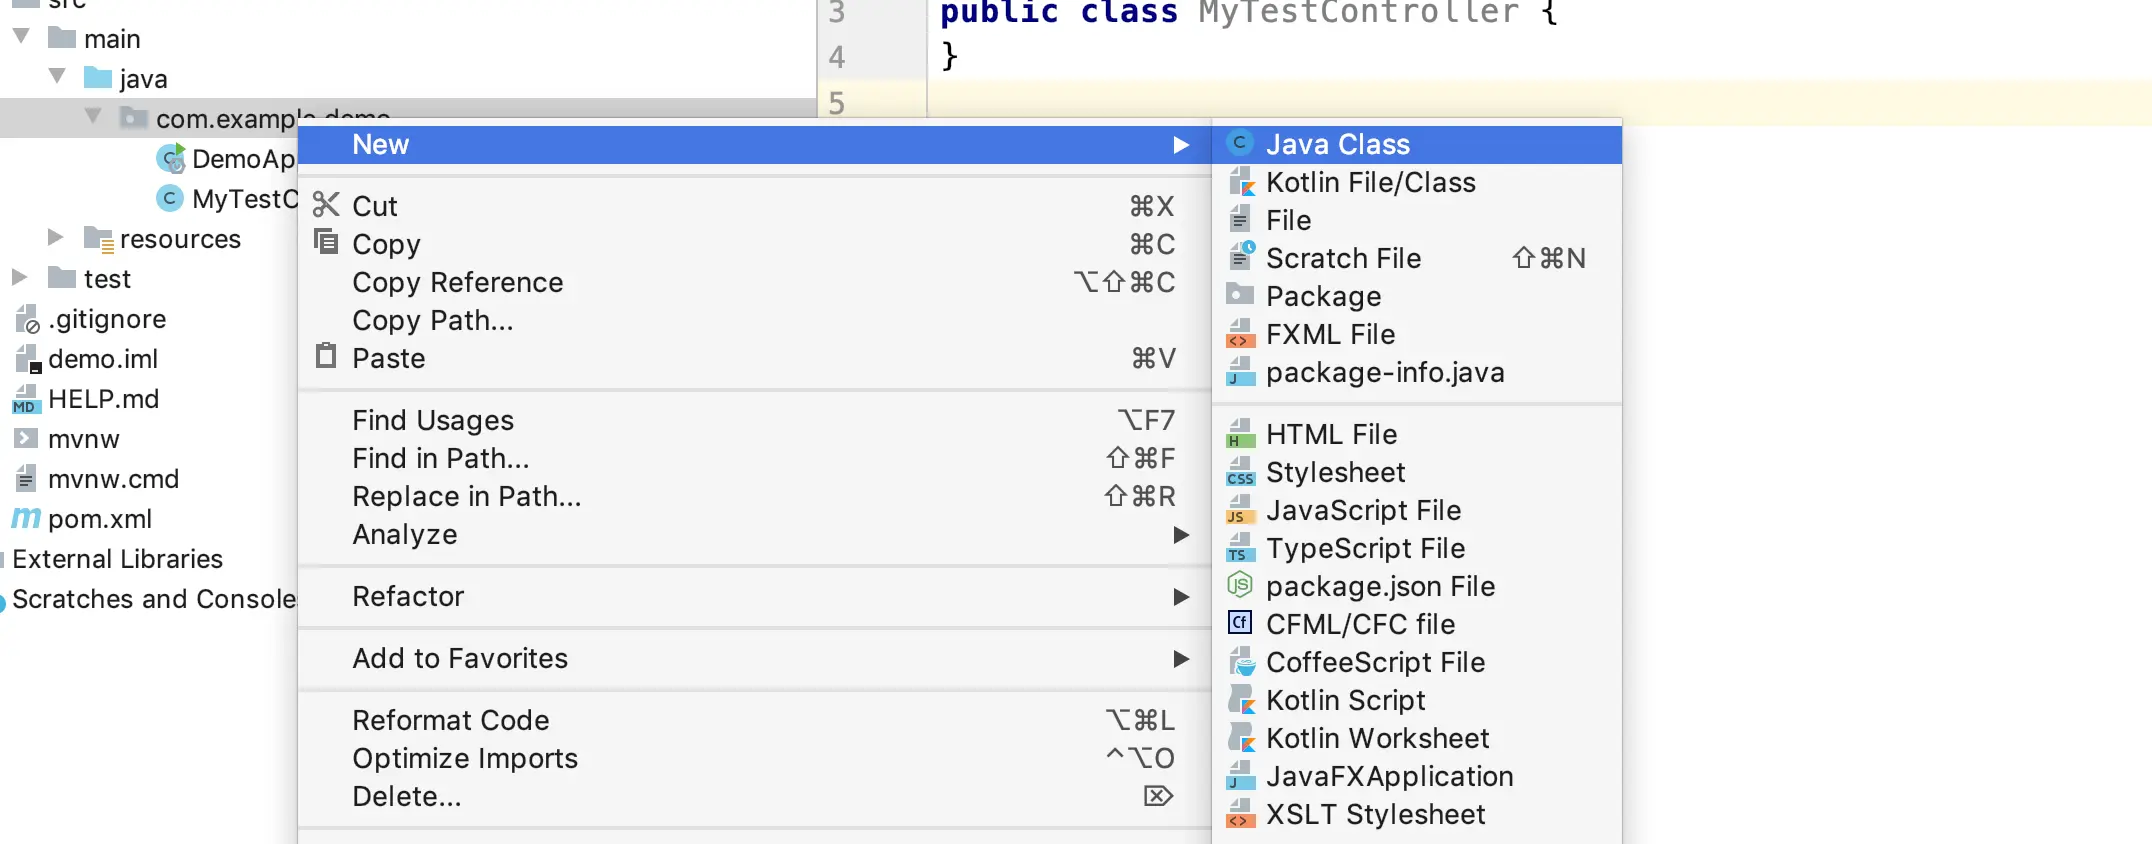Expand the resources folder arrow

click(56, 238)
